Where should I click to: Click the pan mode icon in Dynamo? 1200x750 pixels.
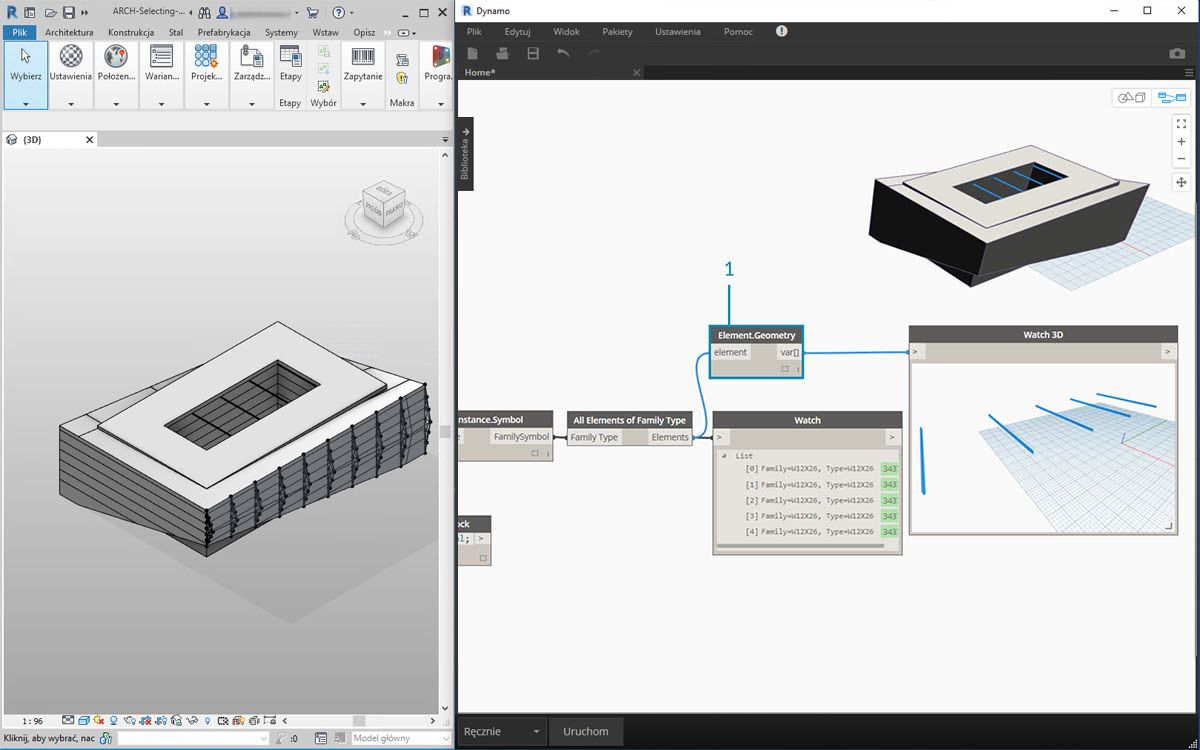1181,182
